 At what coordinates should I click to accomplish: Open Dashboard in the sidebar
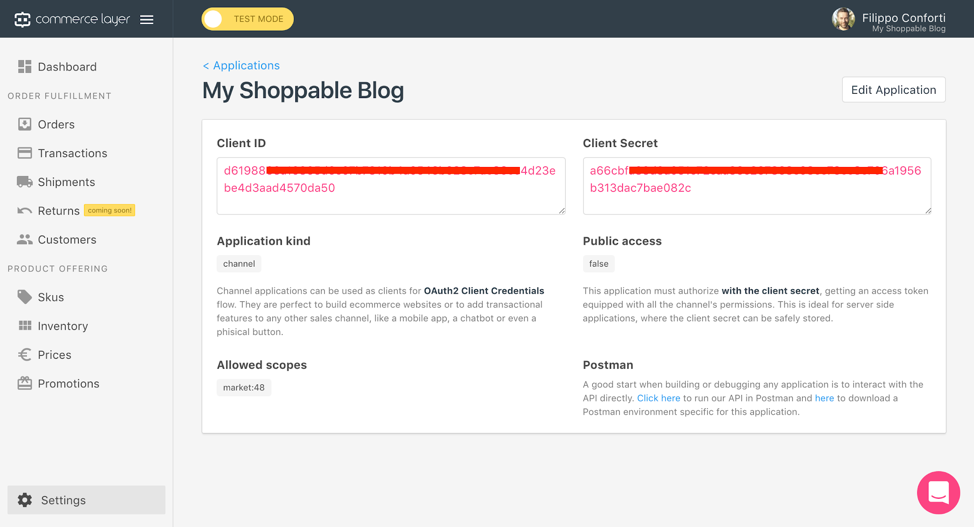click(x=67, y=66)
